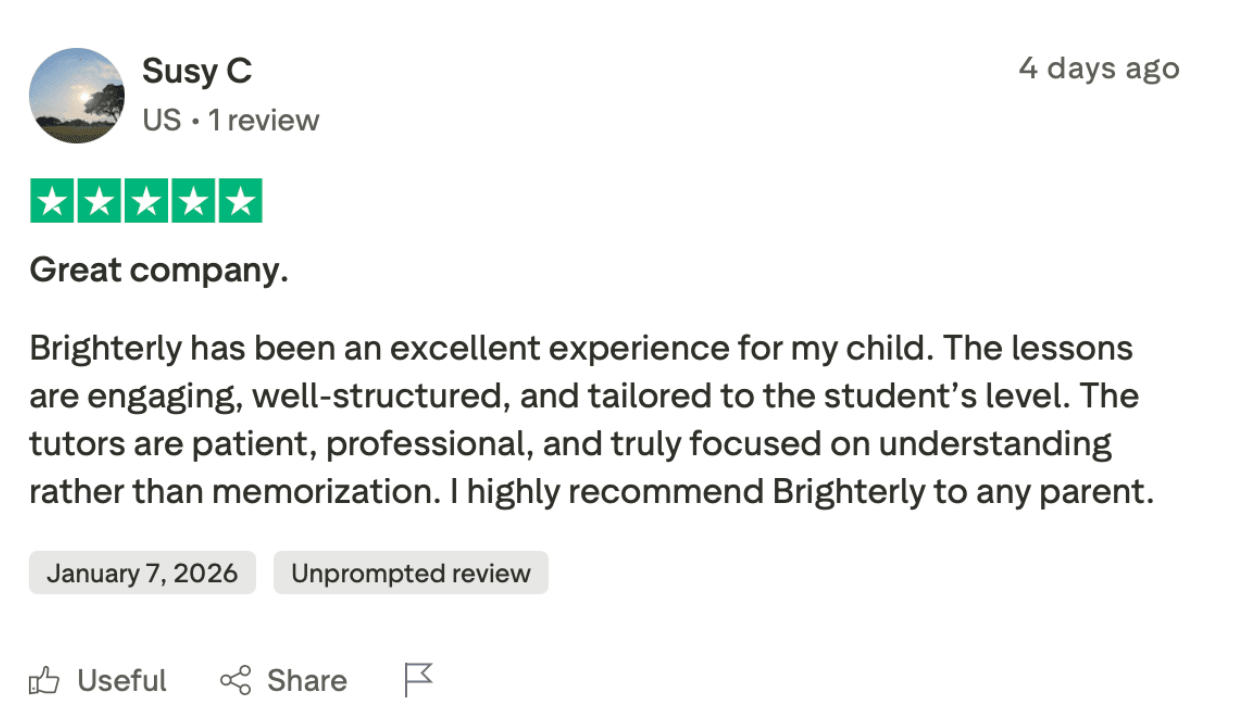
Task: Click the flag icon to report the review
Action: [x=417, y=677]
